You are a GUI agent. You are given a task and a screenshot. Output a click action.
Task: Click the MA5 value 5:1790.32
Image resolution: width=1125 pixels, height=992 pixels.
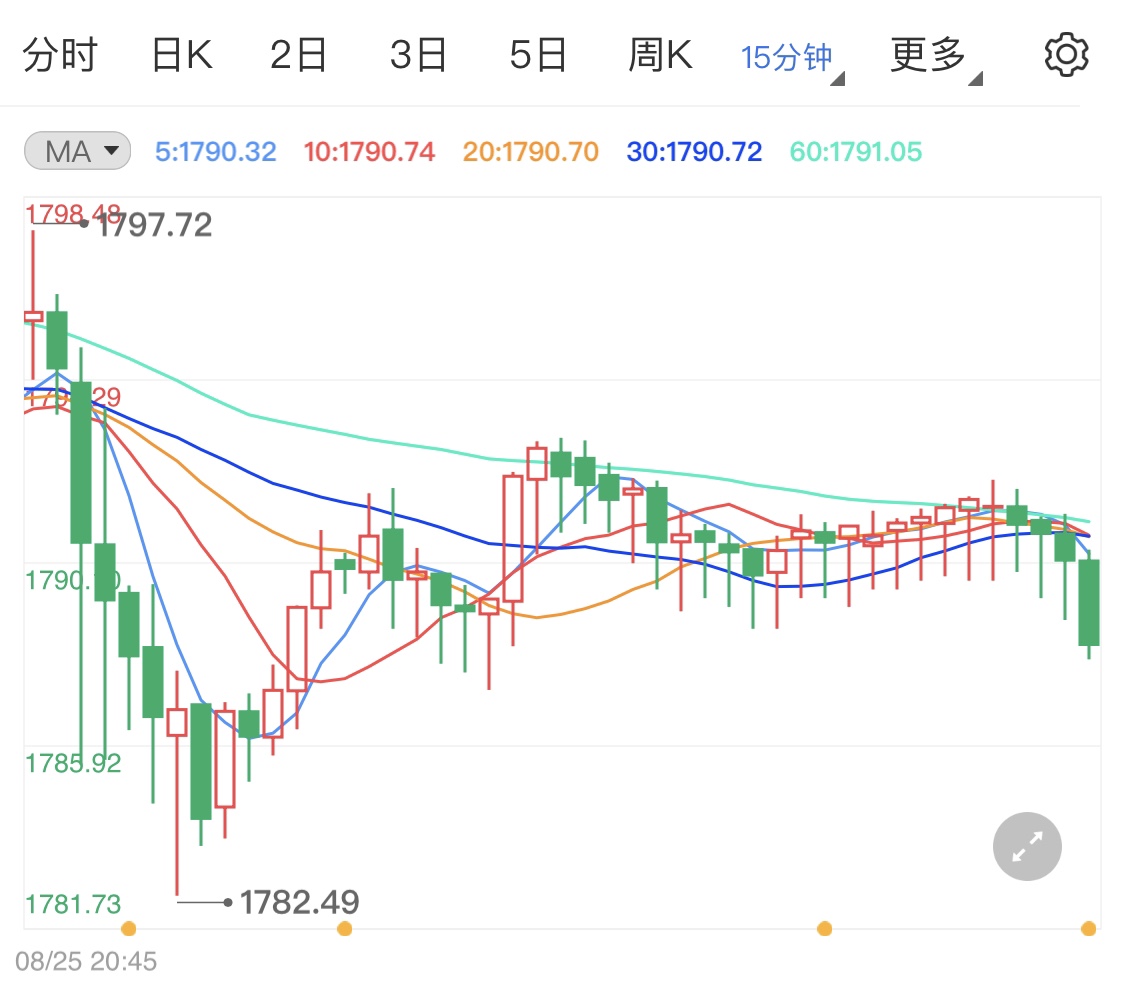pos(215,151)
